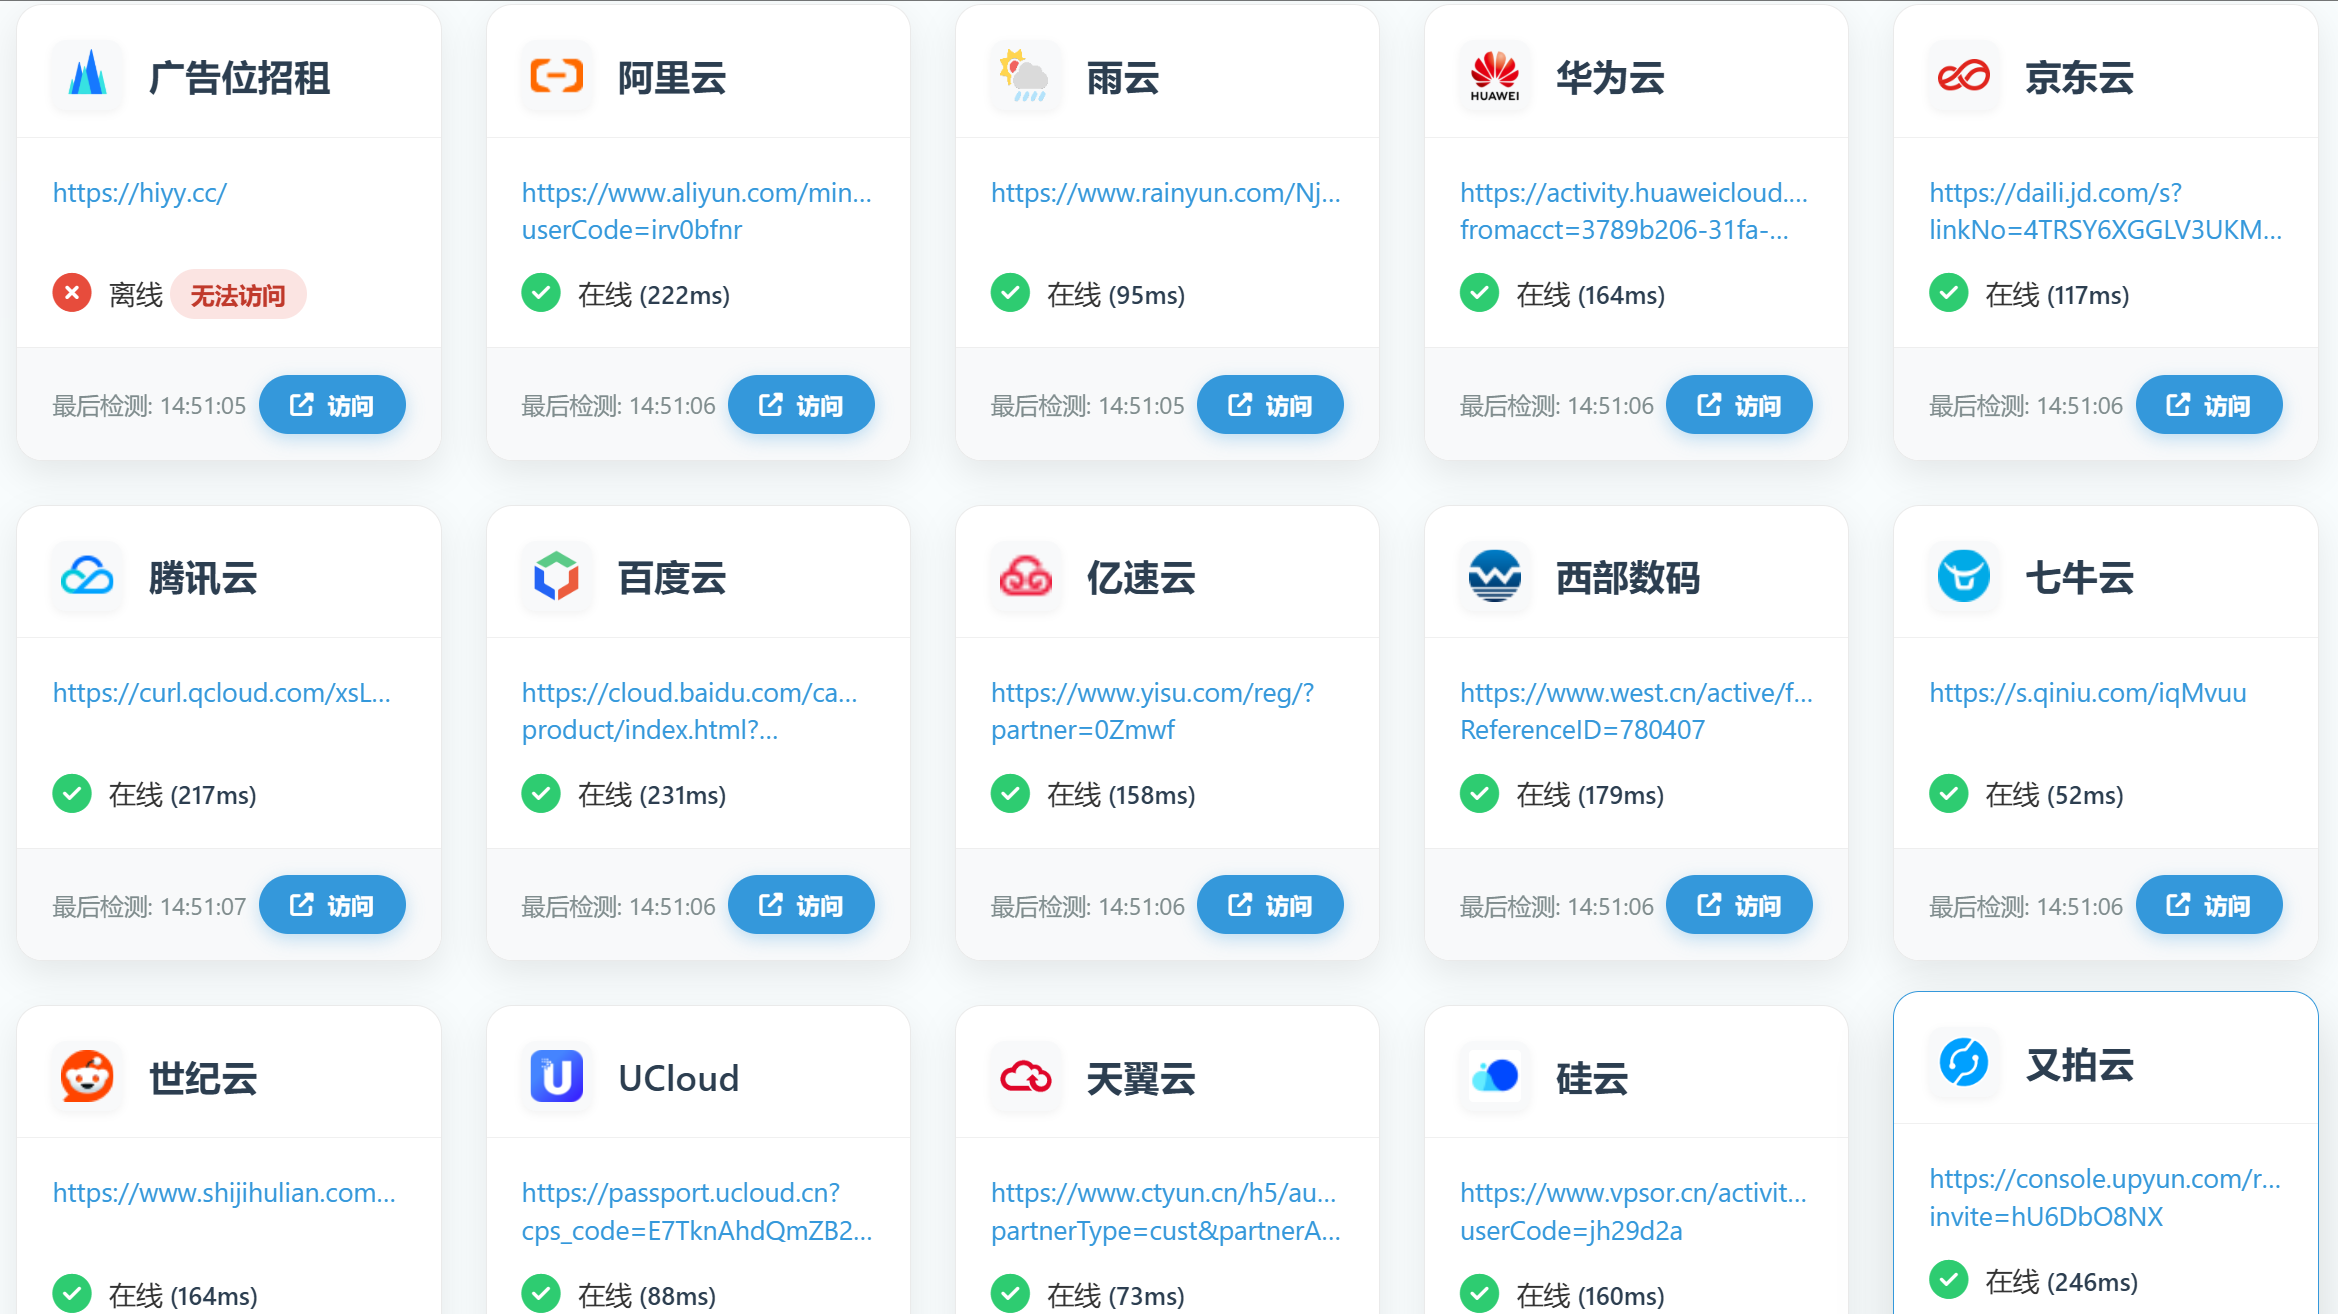Follow the vpsor.cn userCode link
The width and height of the screenshot is (2338, 1314).
[1633, 1211]
